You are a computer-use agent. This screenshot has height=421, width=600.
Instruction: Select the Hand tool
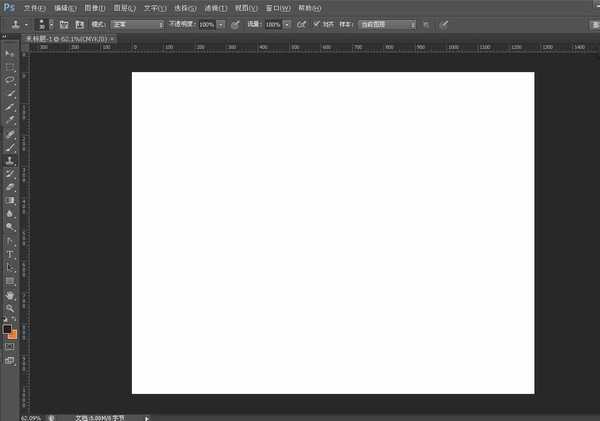(10, 295)
